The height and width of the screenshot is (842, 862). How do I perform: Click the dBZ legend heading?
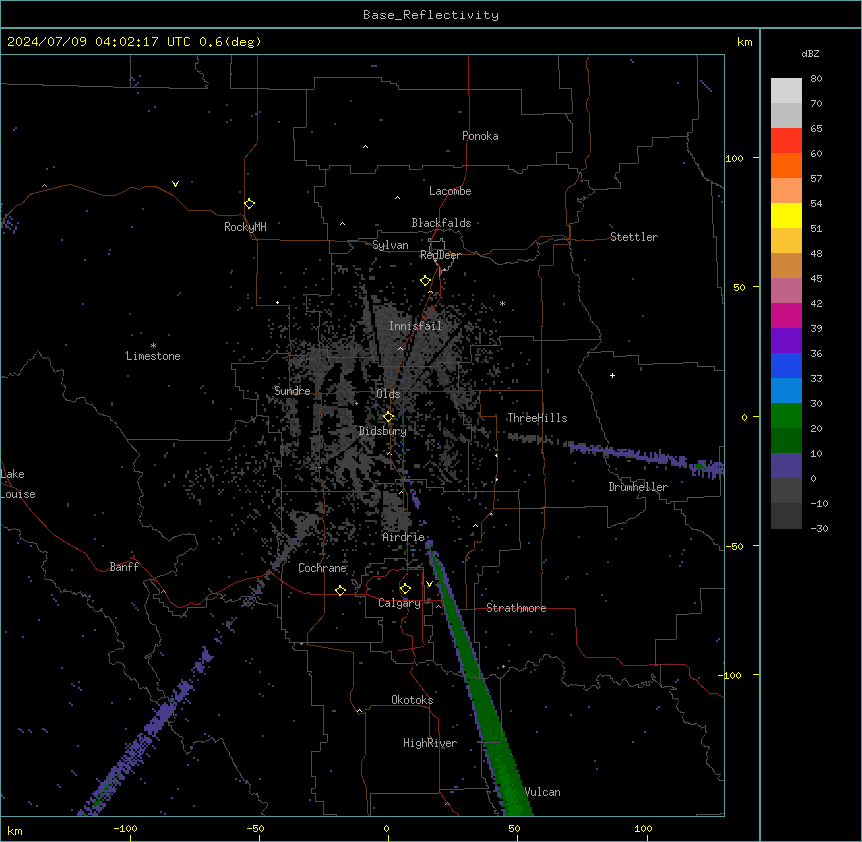click(x=810, y=53)
